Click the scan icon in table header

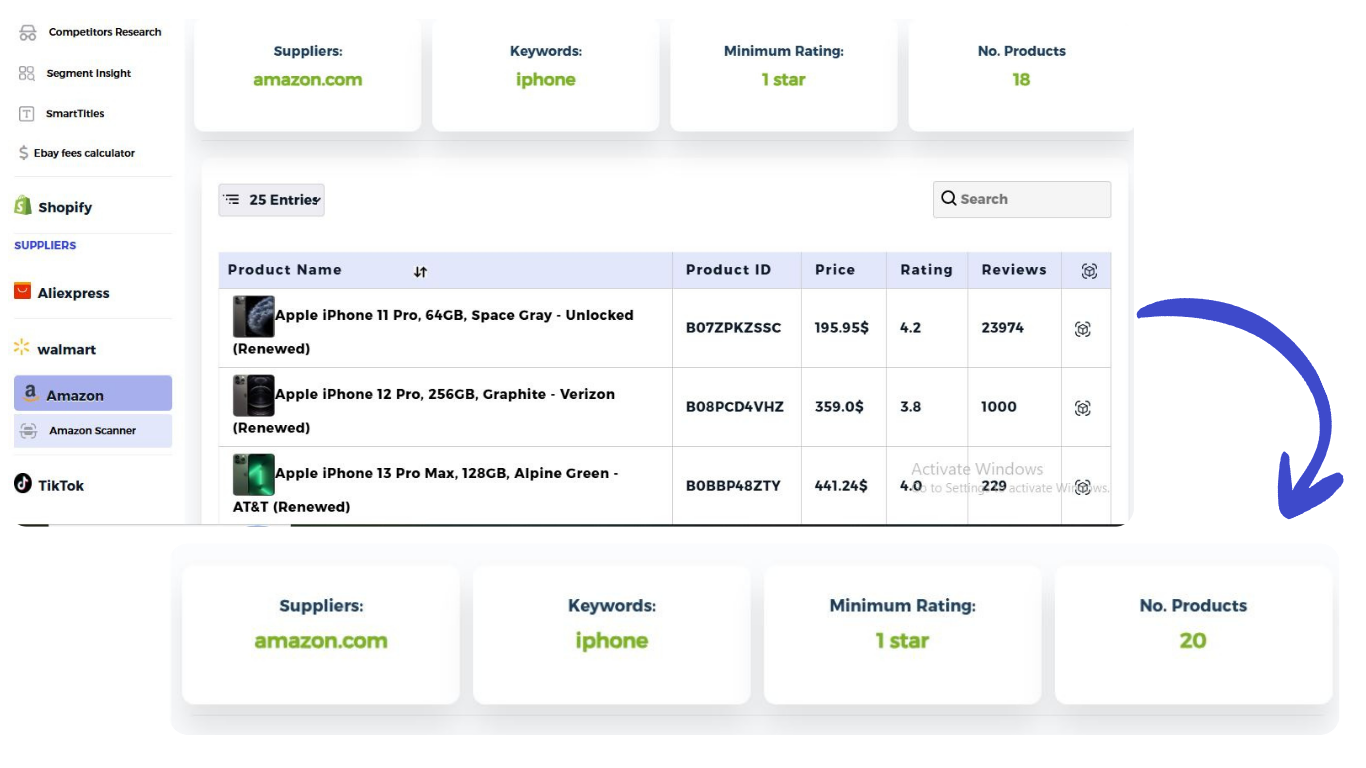[1090, 271]
